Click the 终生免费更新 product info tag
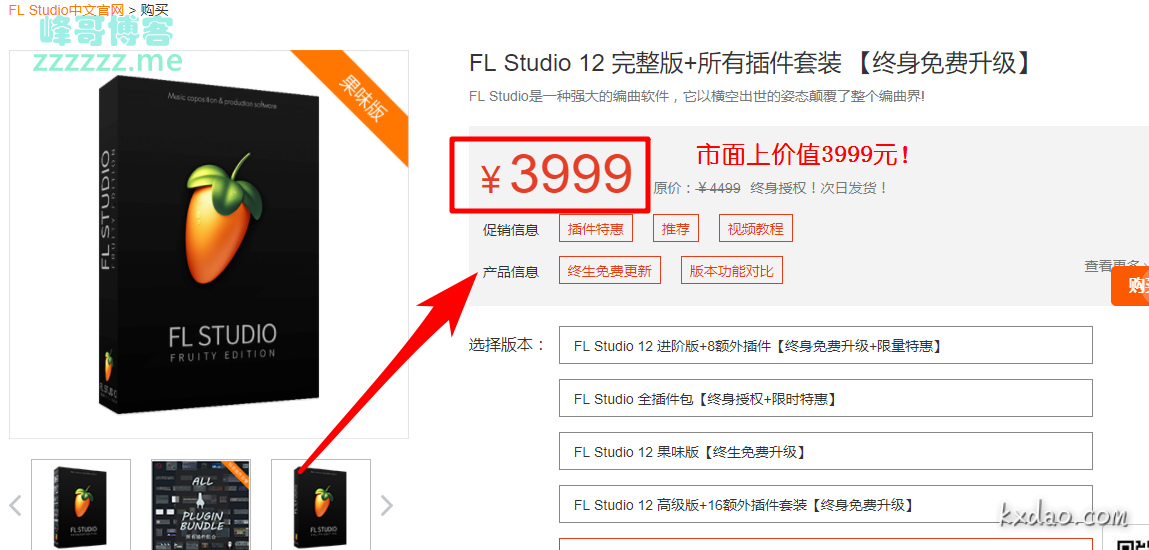 (610, 270)
